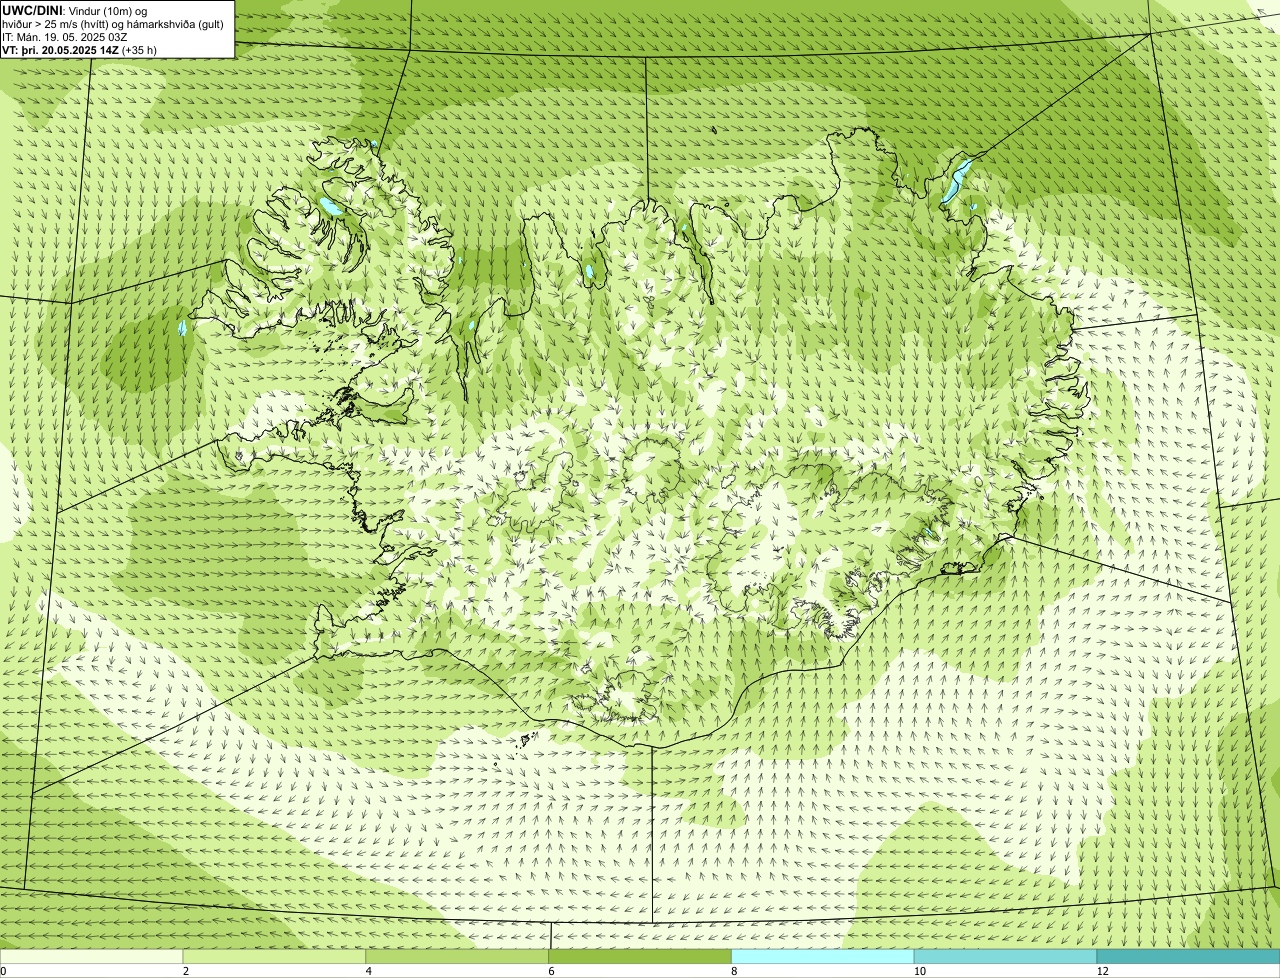This screenshot has height=978, width=1280.
Task: Click the legend color segment between 0 and 2
Action: pos(92,956)
